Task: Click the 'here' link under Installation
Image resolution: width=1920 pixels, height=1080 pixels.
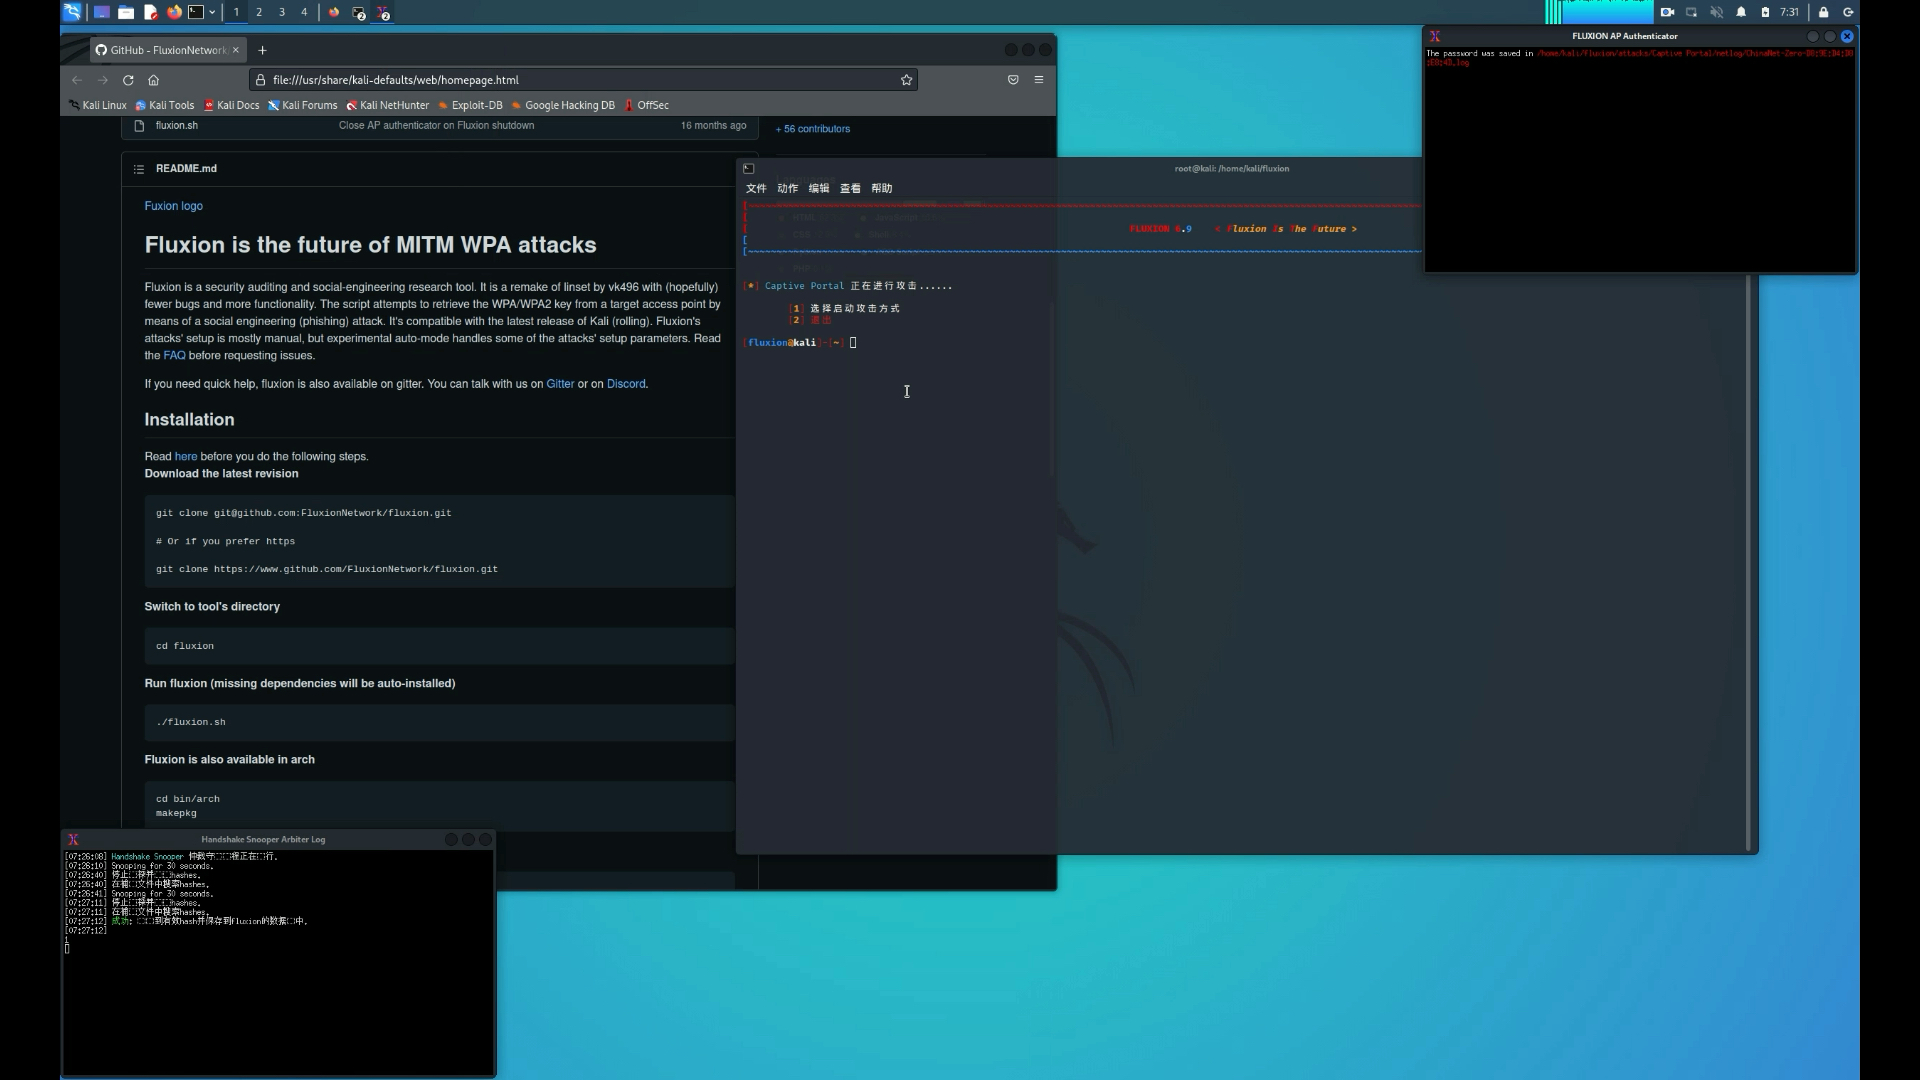Action: coord(186,457)
